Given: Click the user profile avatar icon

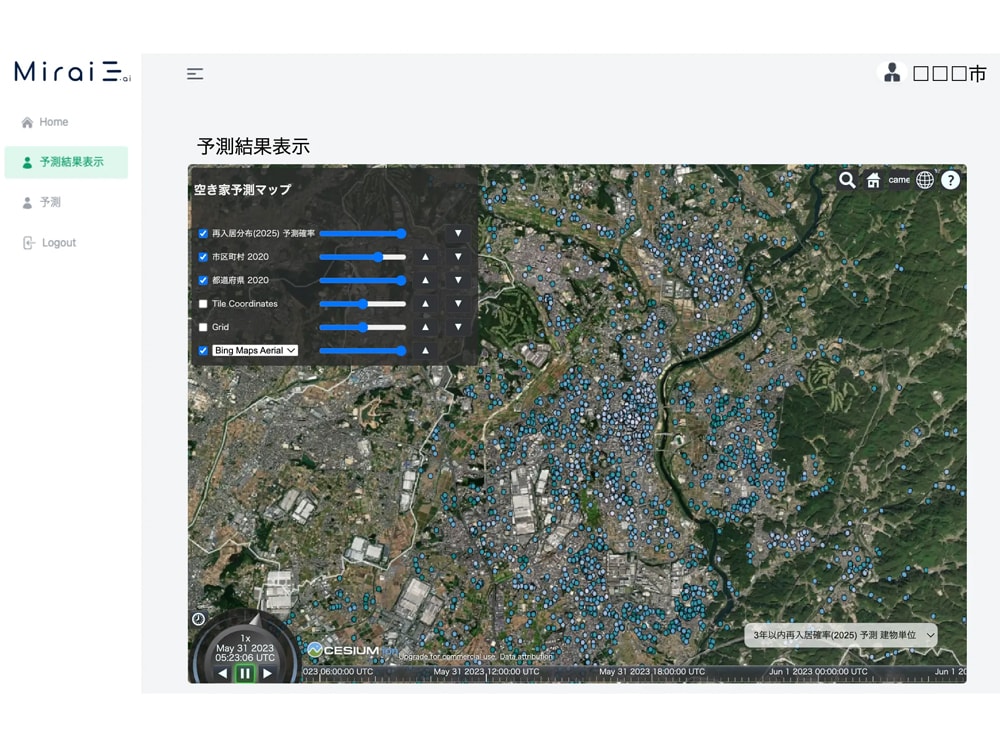Looking at the screenshot, I should (x=891, y=73).
